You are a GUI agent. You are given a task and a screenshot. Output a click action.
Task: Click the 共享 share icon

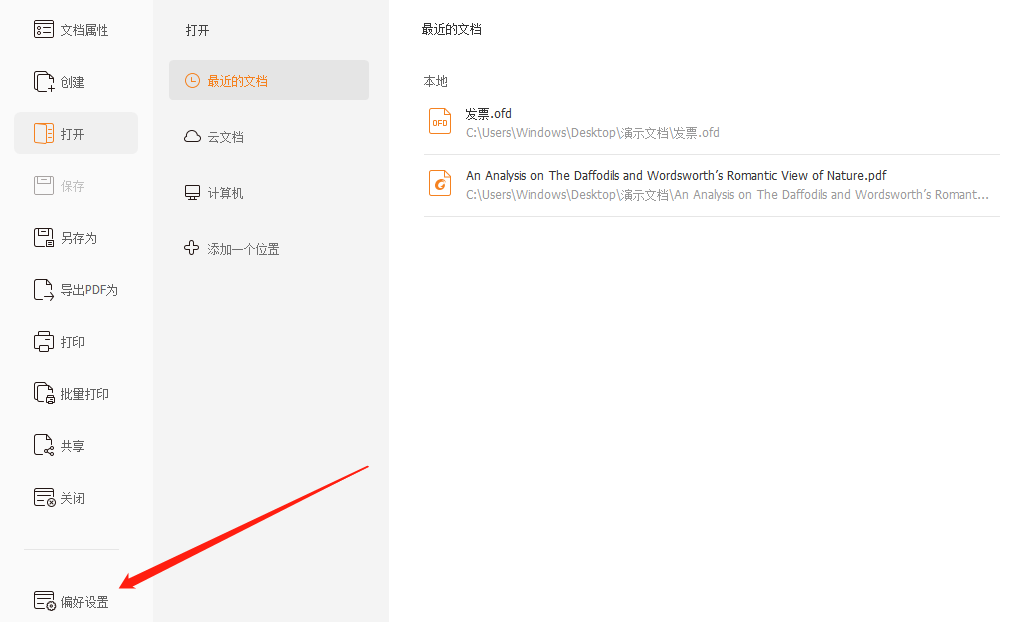pos(44,446)
